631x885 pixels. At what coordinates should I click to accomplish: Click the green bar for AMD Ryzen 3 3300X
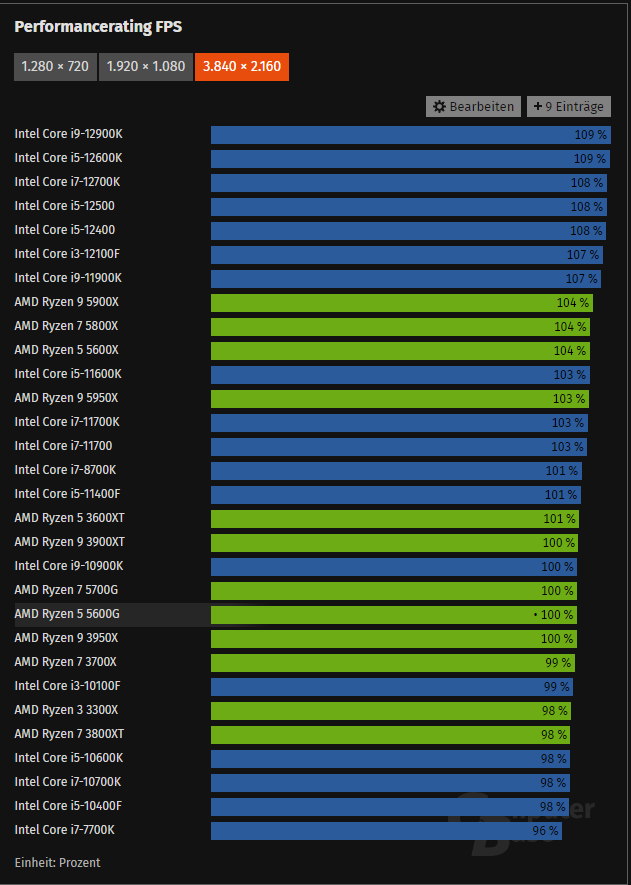tap(391, 711)
